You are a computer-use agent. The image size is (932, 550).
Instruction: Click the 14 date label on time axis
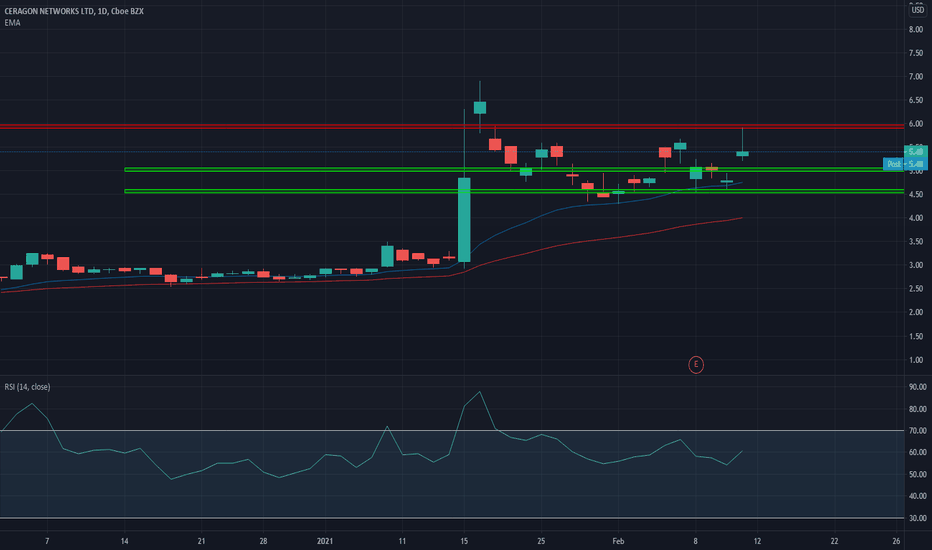(x=124, y=541)
